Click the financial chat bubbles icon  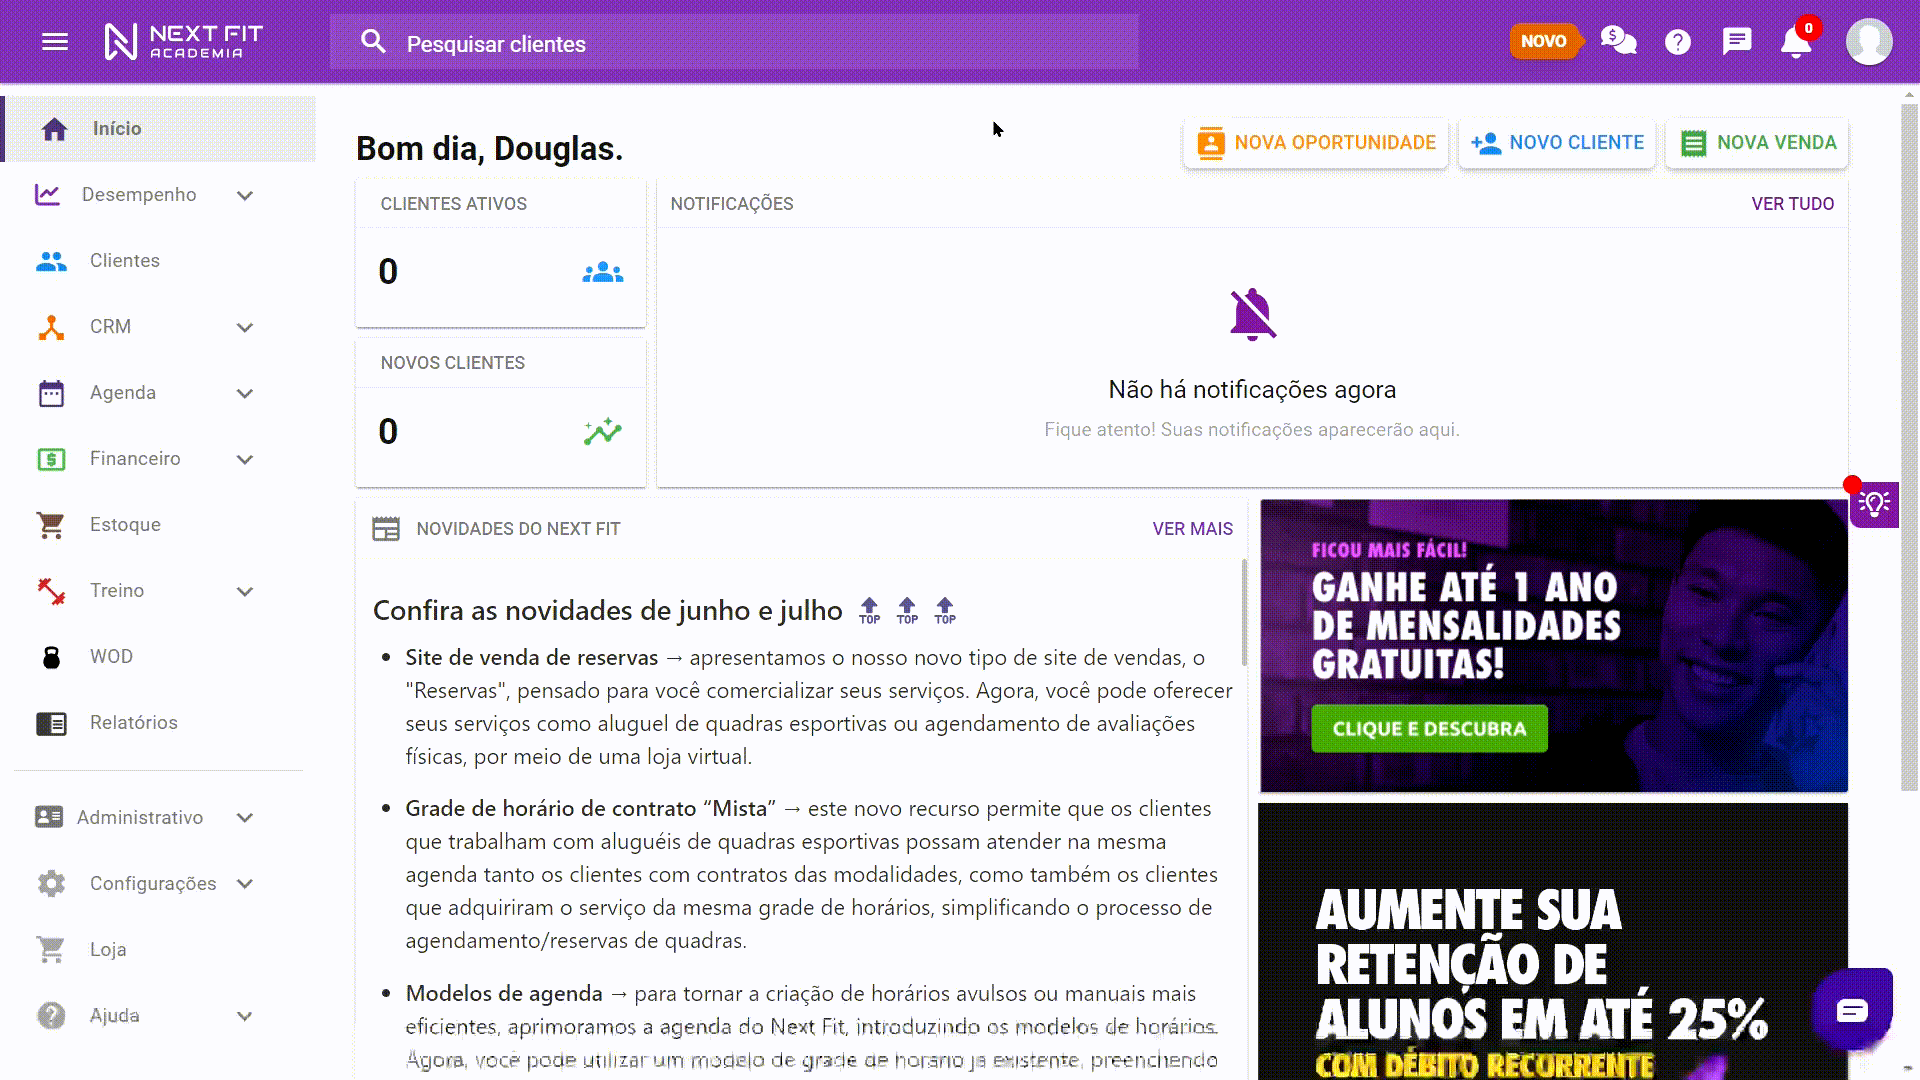pyautogui.click(x=1618, y=41)
